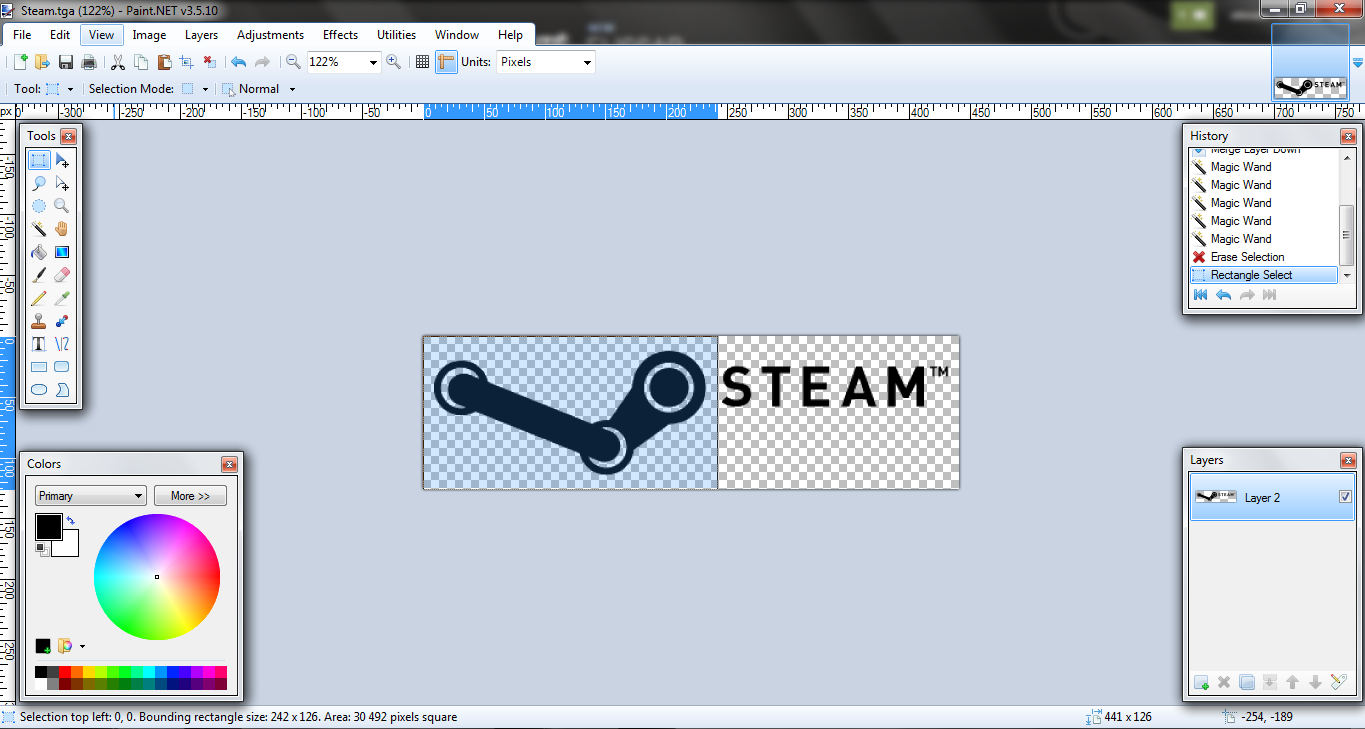The image size is (1365, 729).
Task: Click the Undo arrow in the toolbar
Action: point(238,62)
